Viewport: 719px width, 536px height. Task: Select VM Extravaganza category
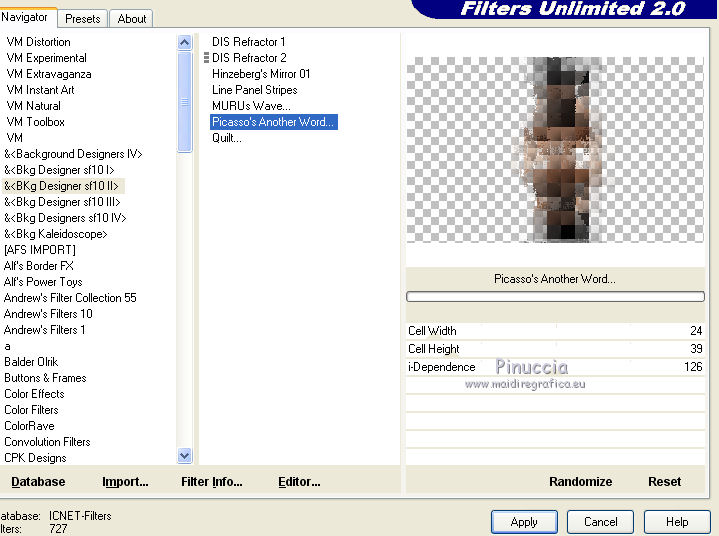point(49,74)
